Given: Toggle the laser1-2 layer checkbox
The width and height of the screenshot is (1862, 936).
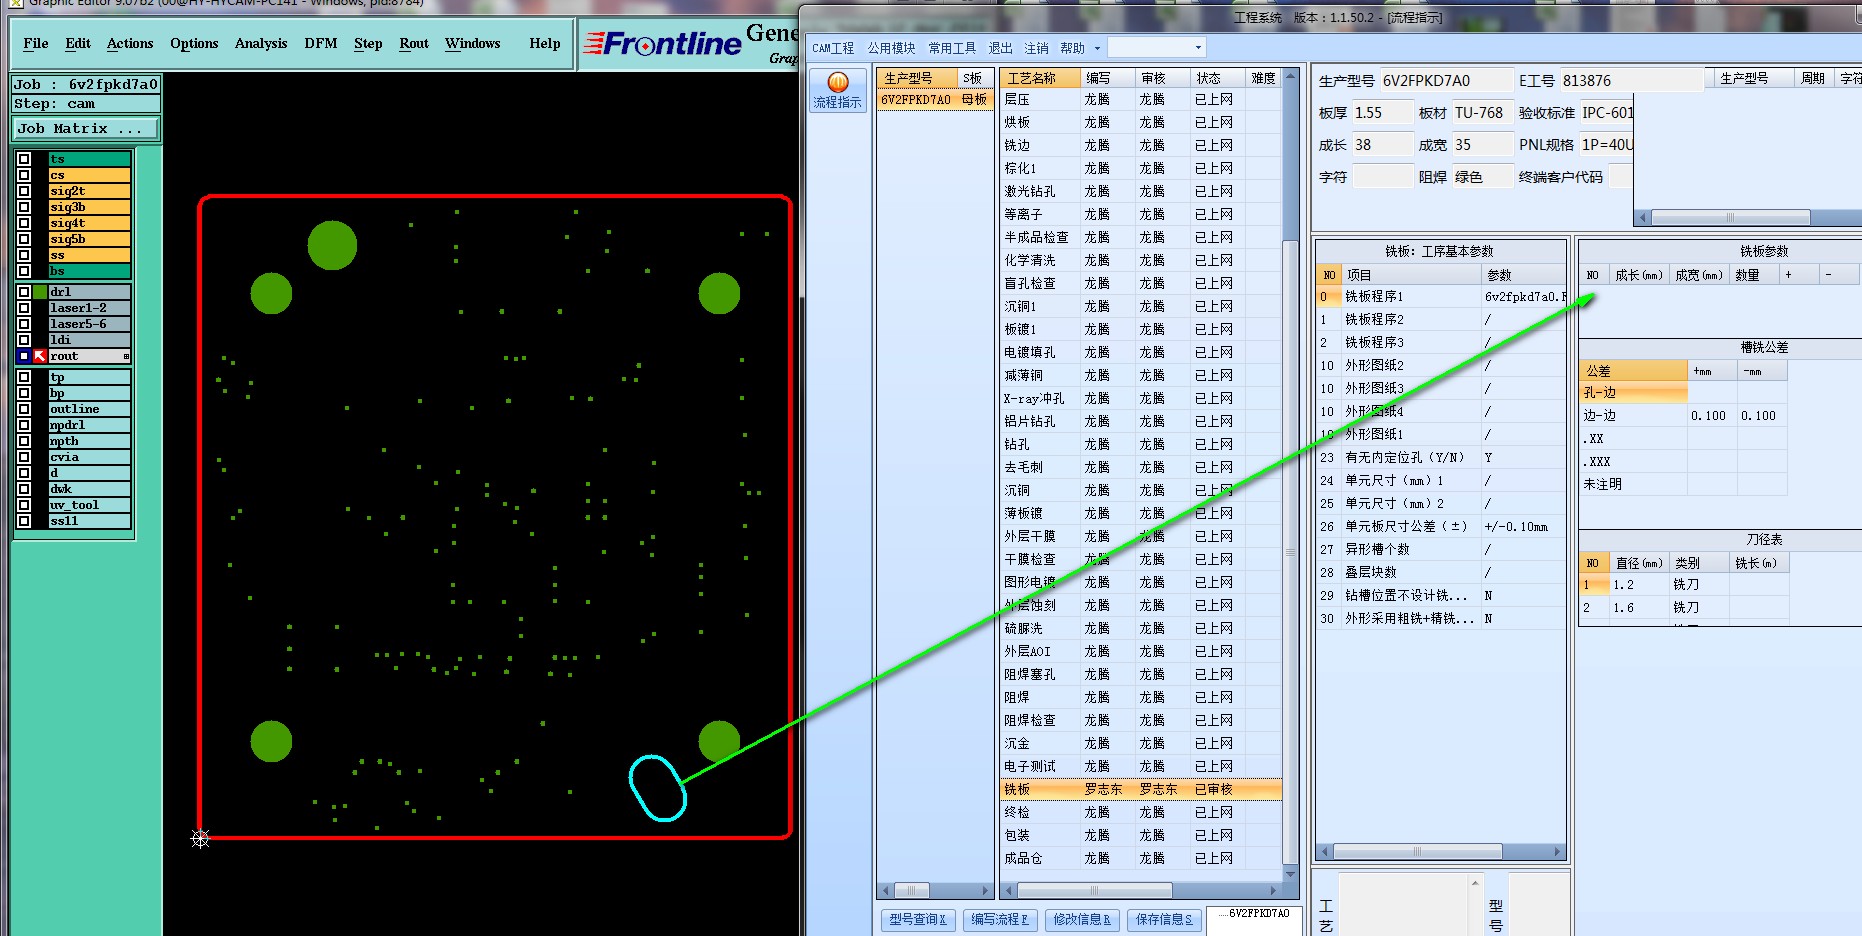Looking at the screenshot, I should pos(24,308).
